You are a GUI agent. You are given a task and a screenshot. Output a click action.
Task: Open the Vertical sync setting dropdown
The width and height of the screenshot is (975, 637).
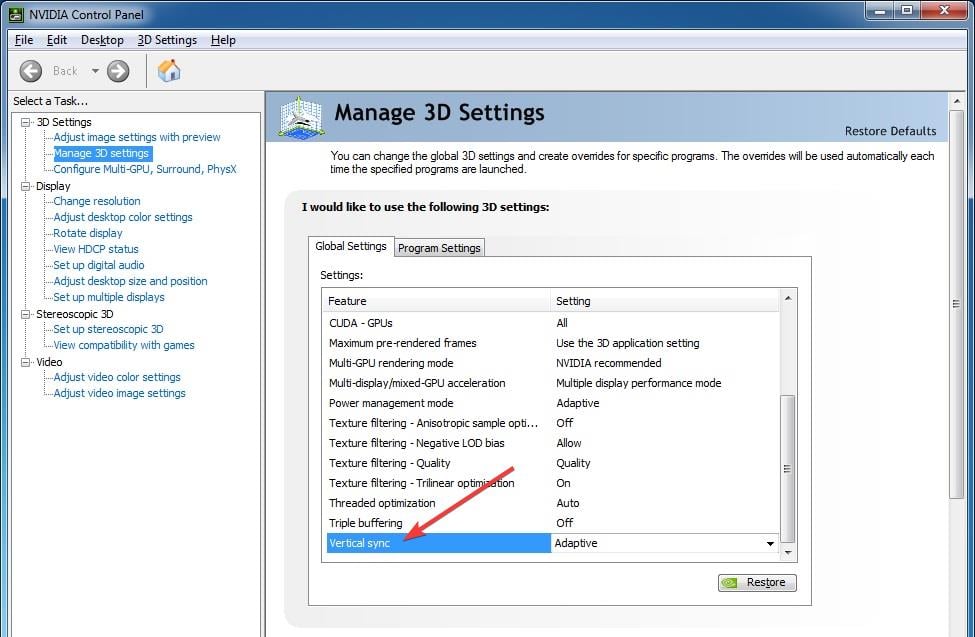pos(770,544)
